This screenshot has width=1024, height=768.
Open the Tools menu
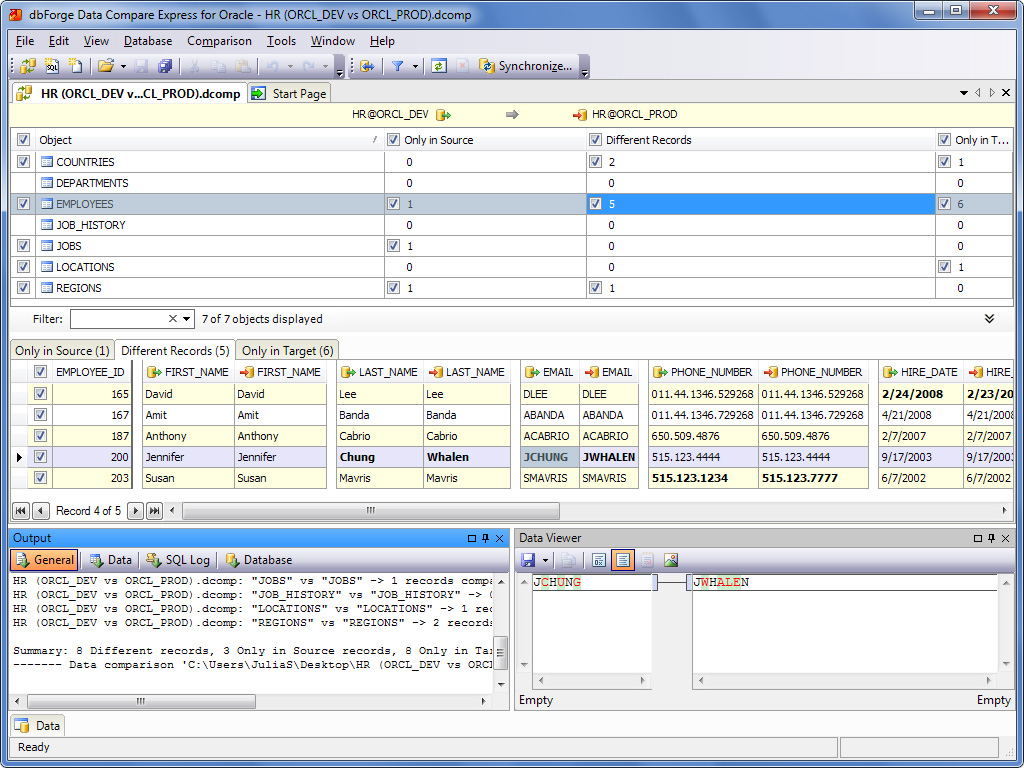coord(281,41)
